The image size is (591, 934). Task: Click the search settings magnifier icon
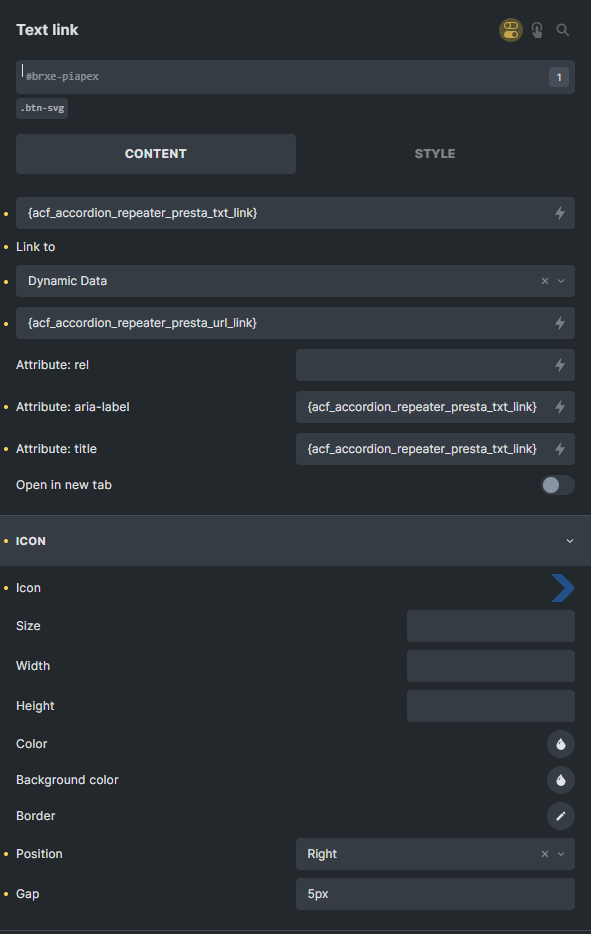562,30
